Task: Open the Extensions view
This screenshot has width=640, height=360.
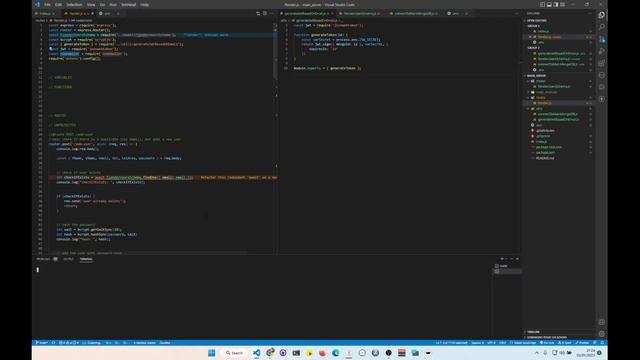Action: [x=602, y=63]
